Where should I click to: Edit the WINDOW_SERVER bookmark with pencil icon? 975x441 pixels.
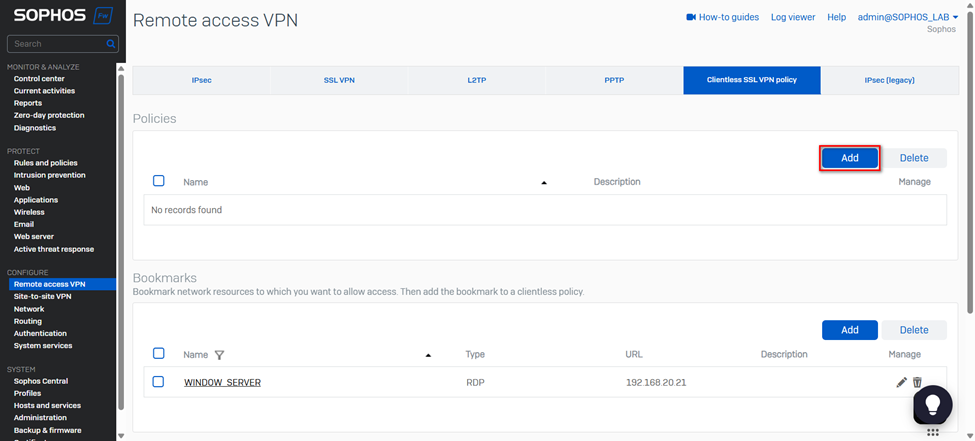coord(901,382)
